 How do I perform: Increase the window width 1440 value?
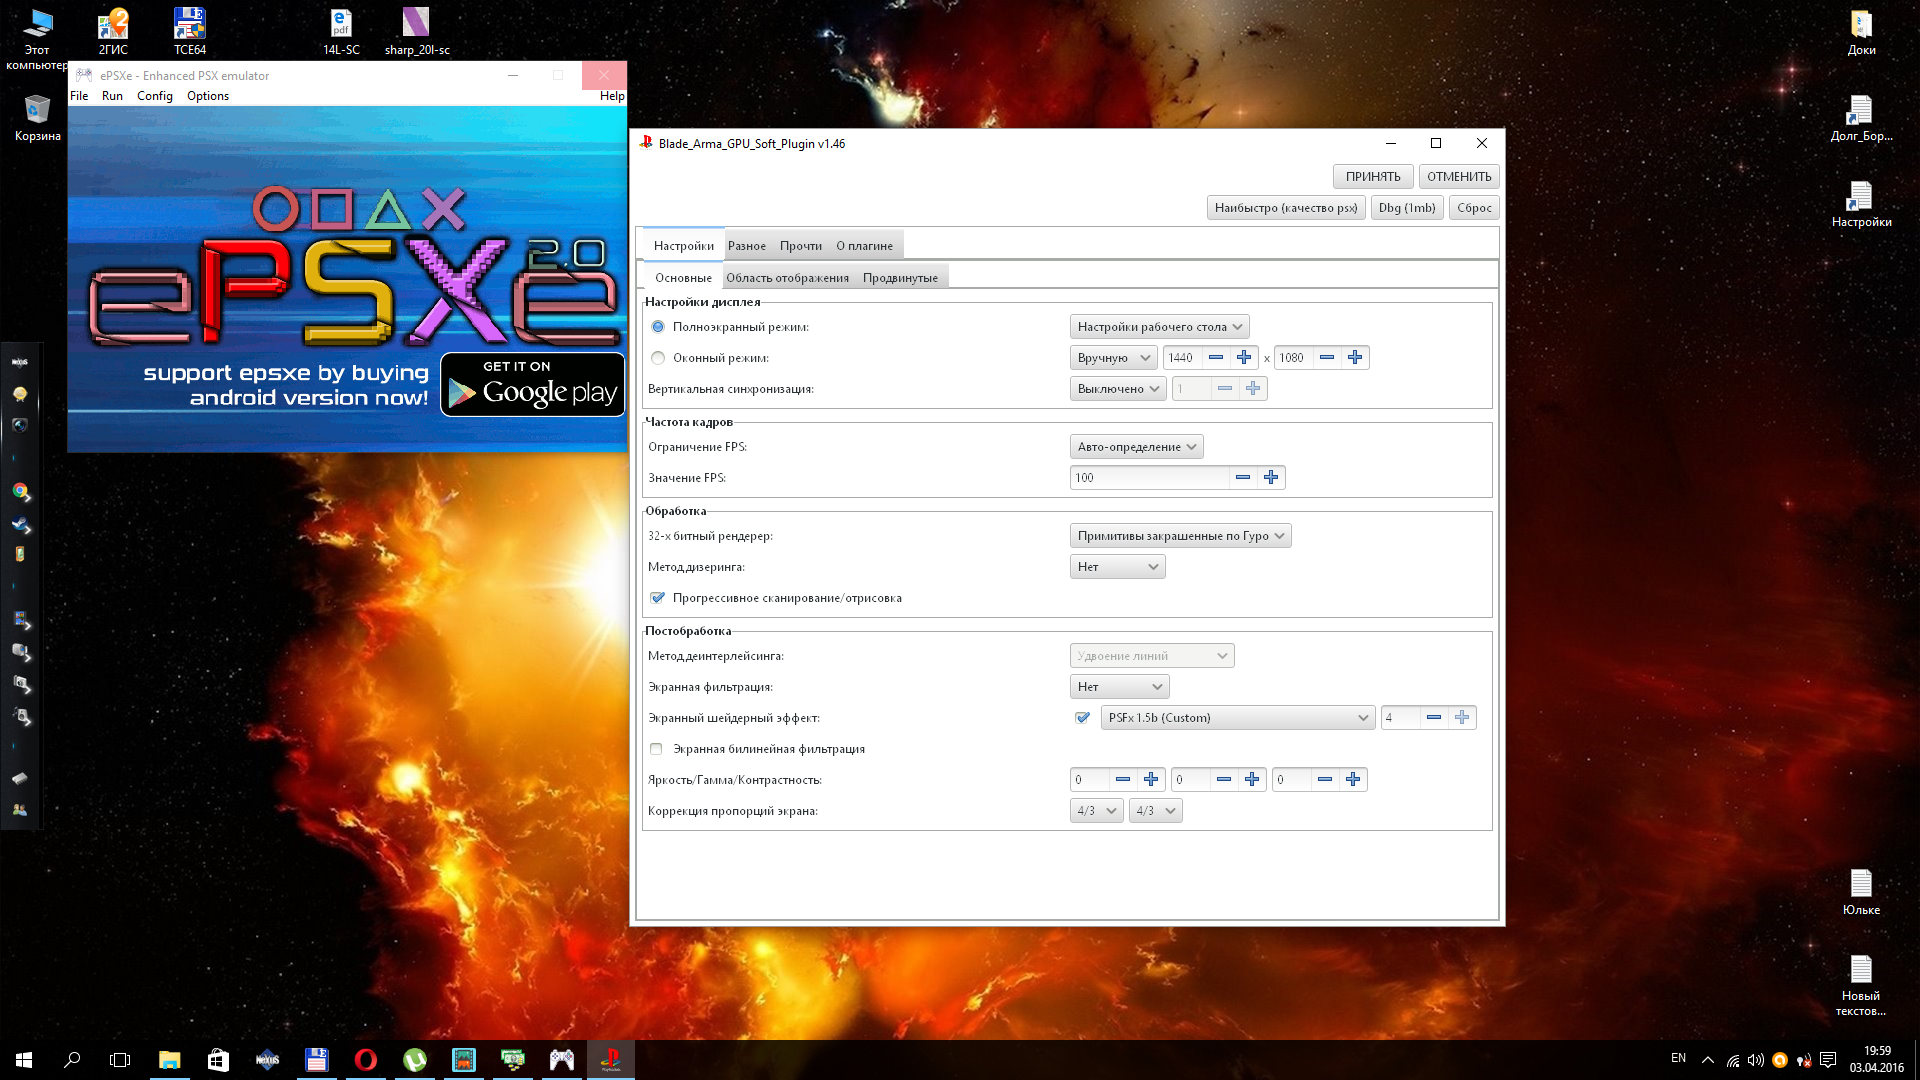(1244, 358)
